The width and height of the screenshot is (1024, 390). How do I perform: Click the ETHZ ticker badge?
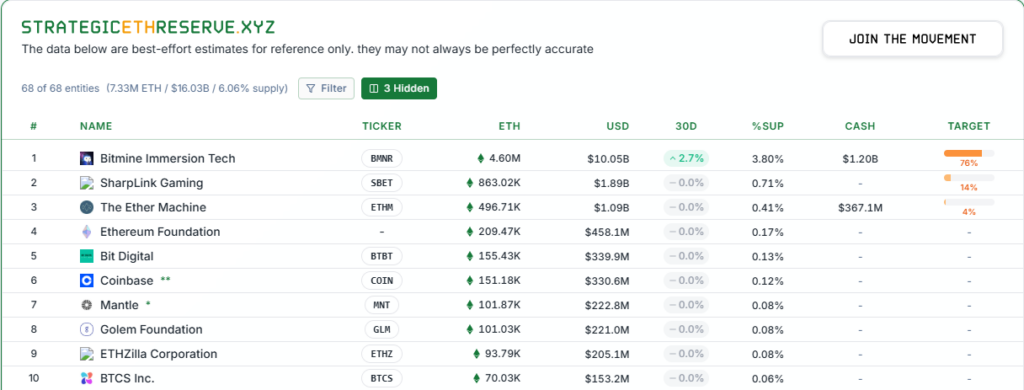[x=382, y=354]
